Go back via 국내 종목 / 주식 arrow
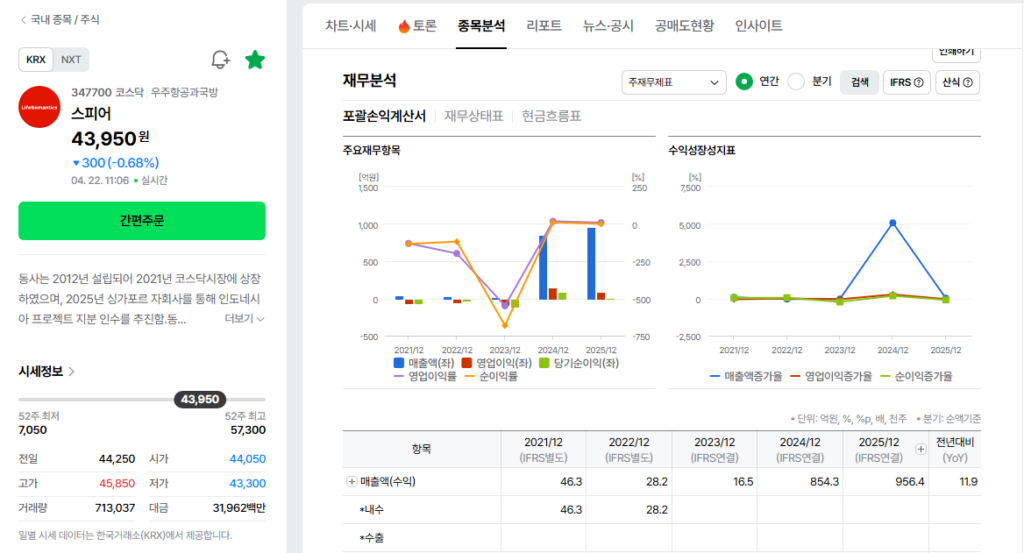1024x553 pixels. tap(24, 20)
